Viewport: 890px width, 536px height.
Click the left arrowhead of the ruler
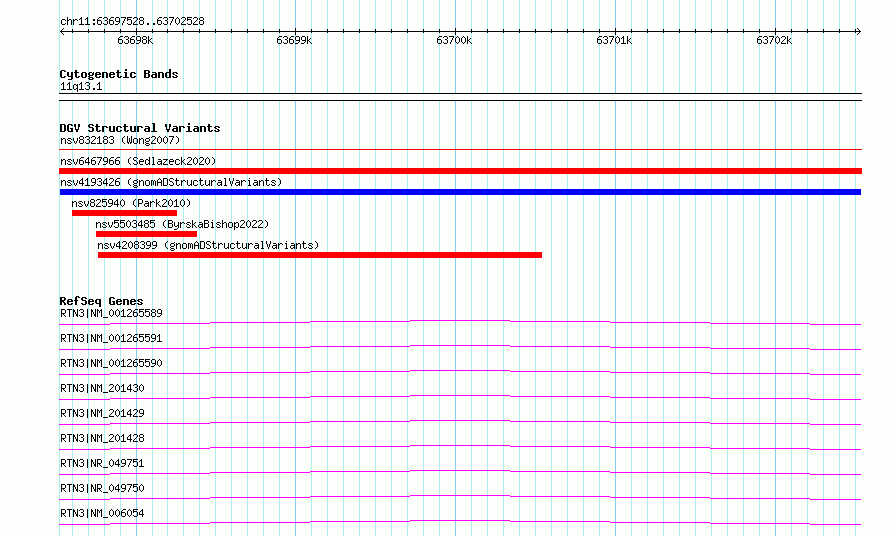[x=62, y=32]
